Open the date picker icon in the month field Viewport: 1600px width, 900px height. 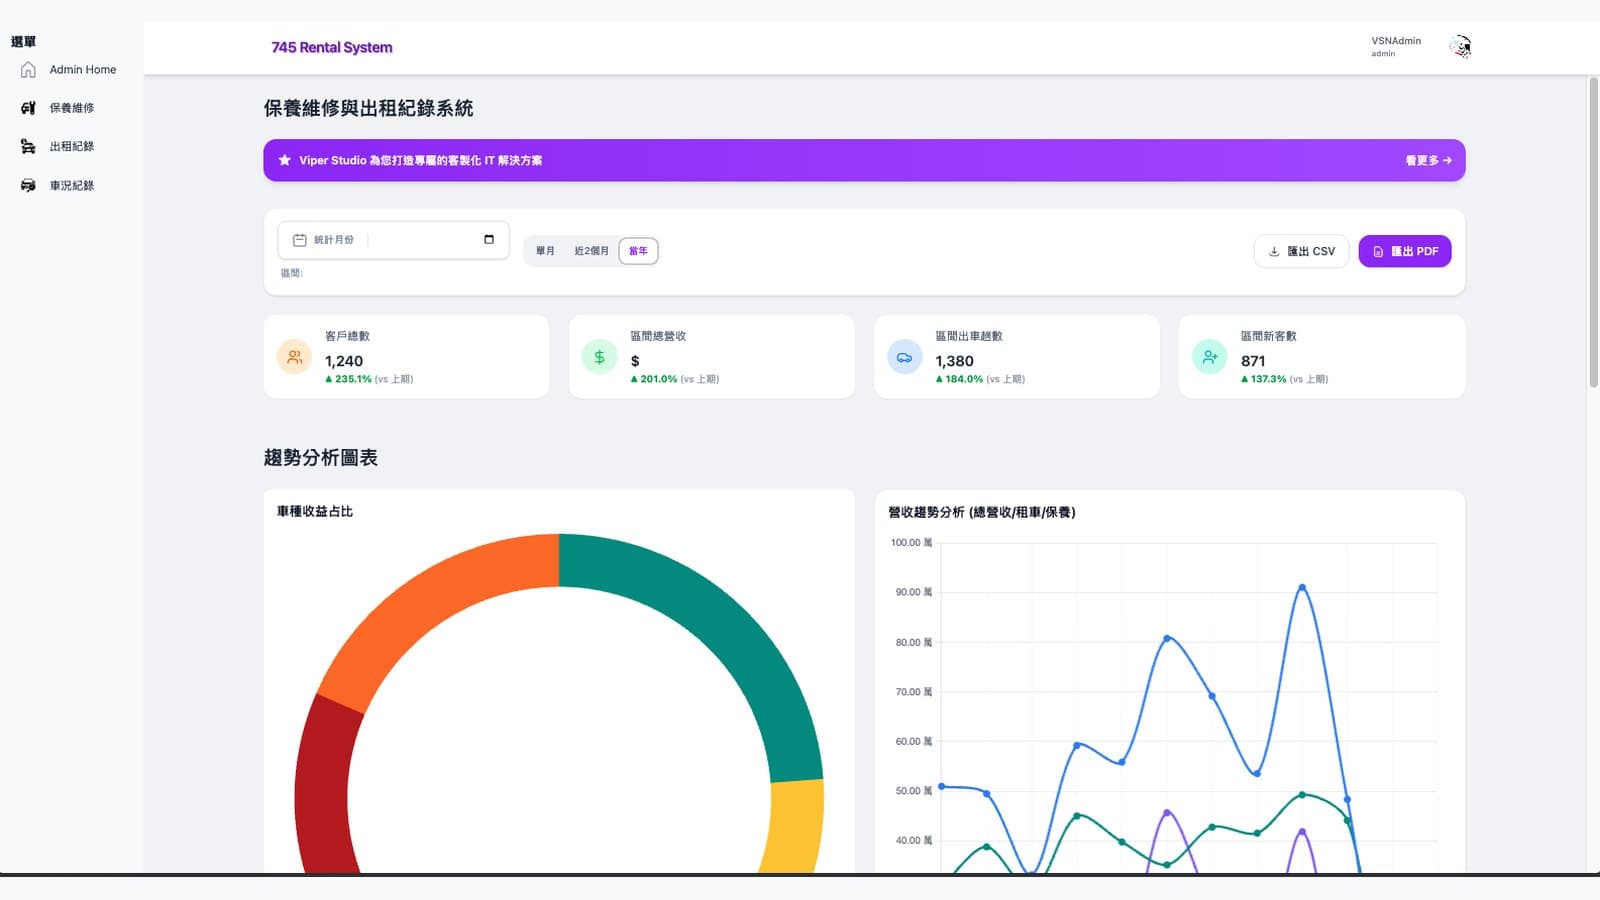tap(489, 239)
